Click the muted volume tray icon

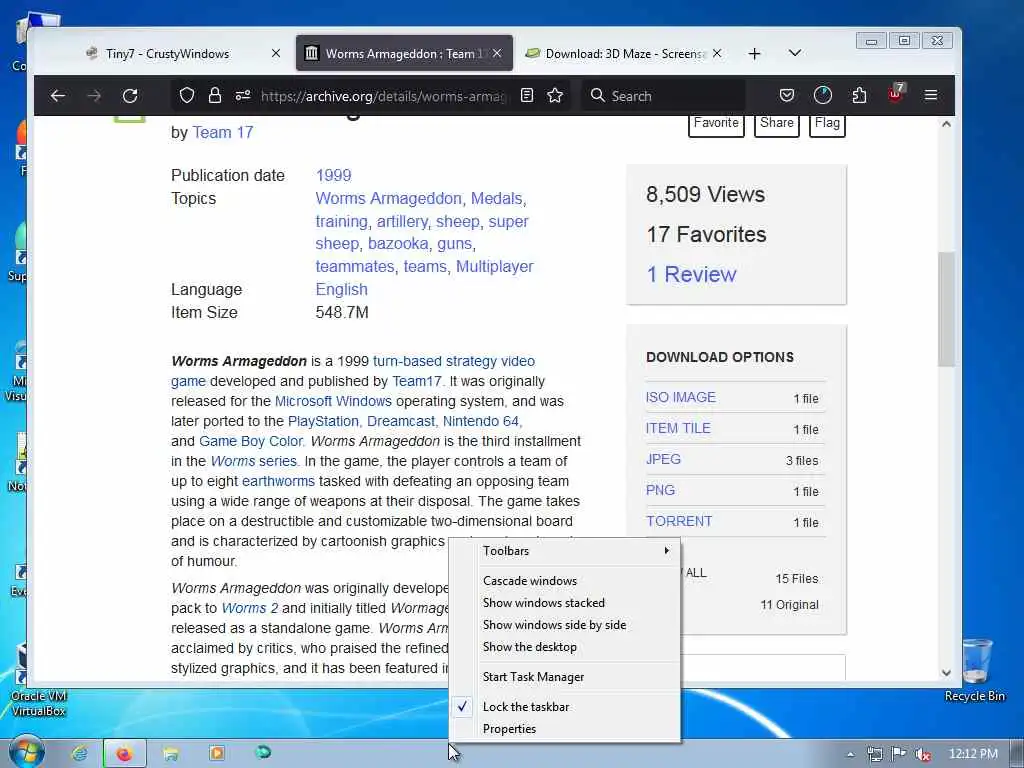pos(923,754)
